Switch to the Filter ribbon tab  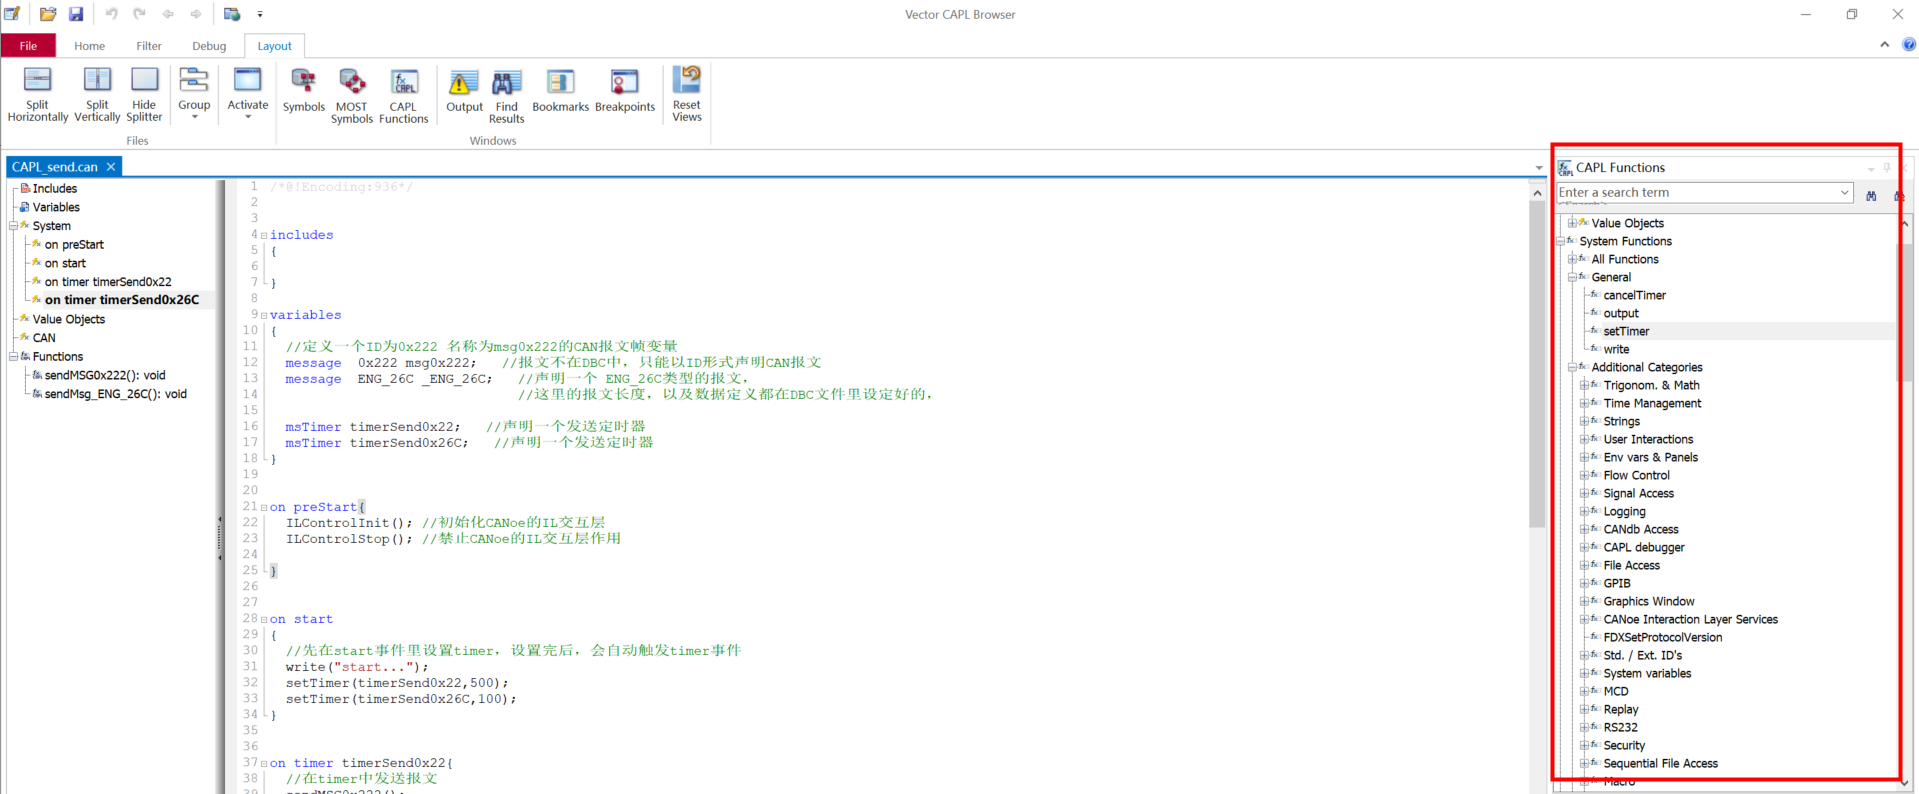pyautogui.click(x=149, y=46)
